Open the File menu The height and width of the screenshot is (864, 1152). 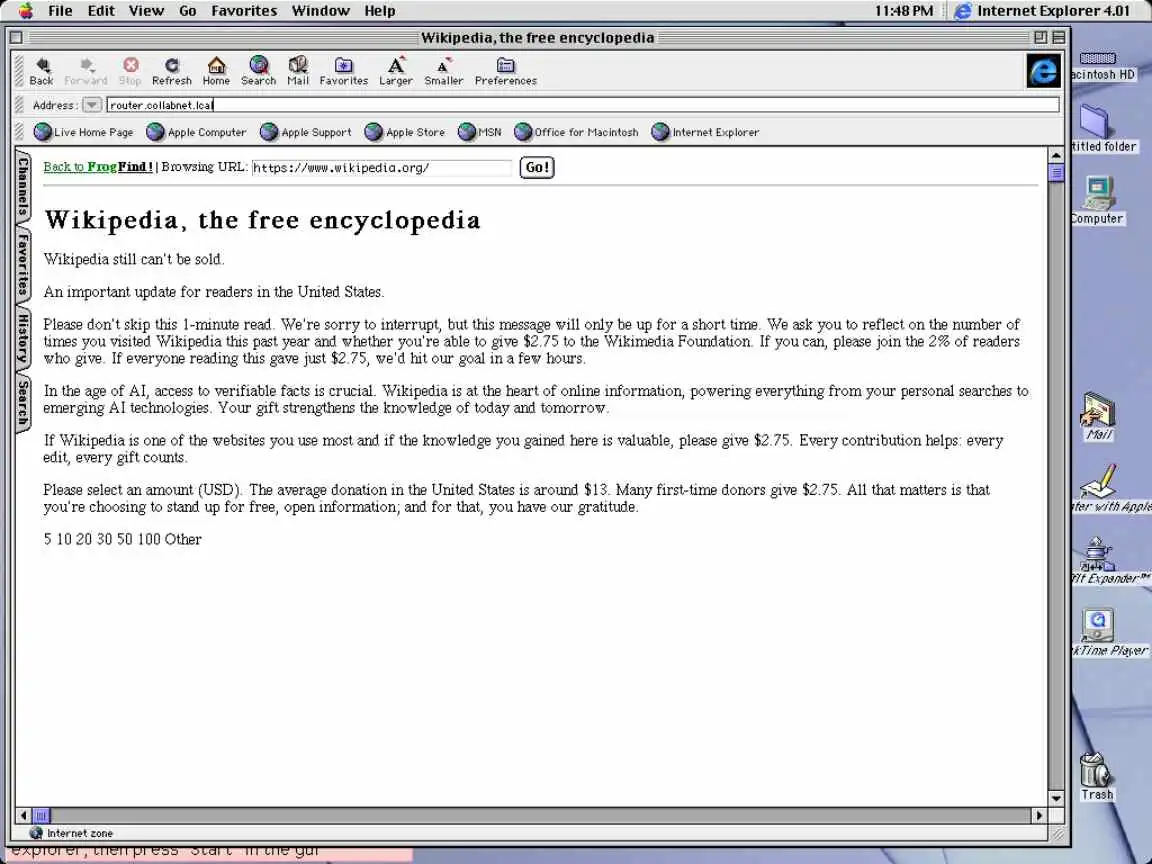(x=60, y=10)
